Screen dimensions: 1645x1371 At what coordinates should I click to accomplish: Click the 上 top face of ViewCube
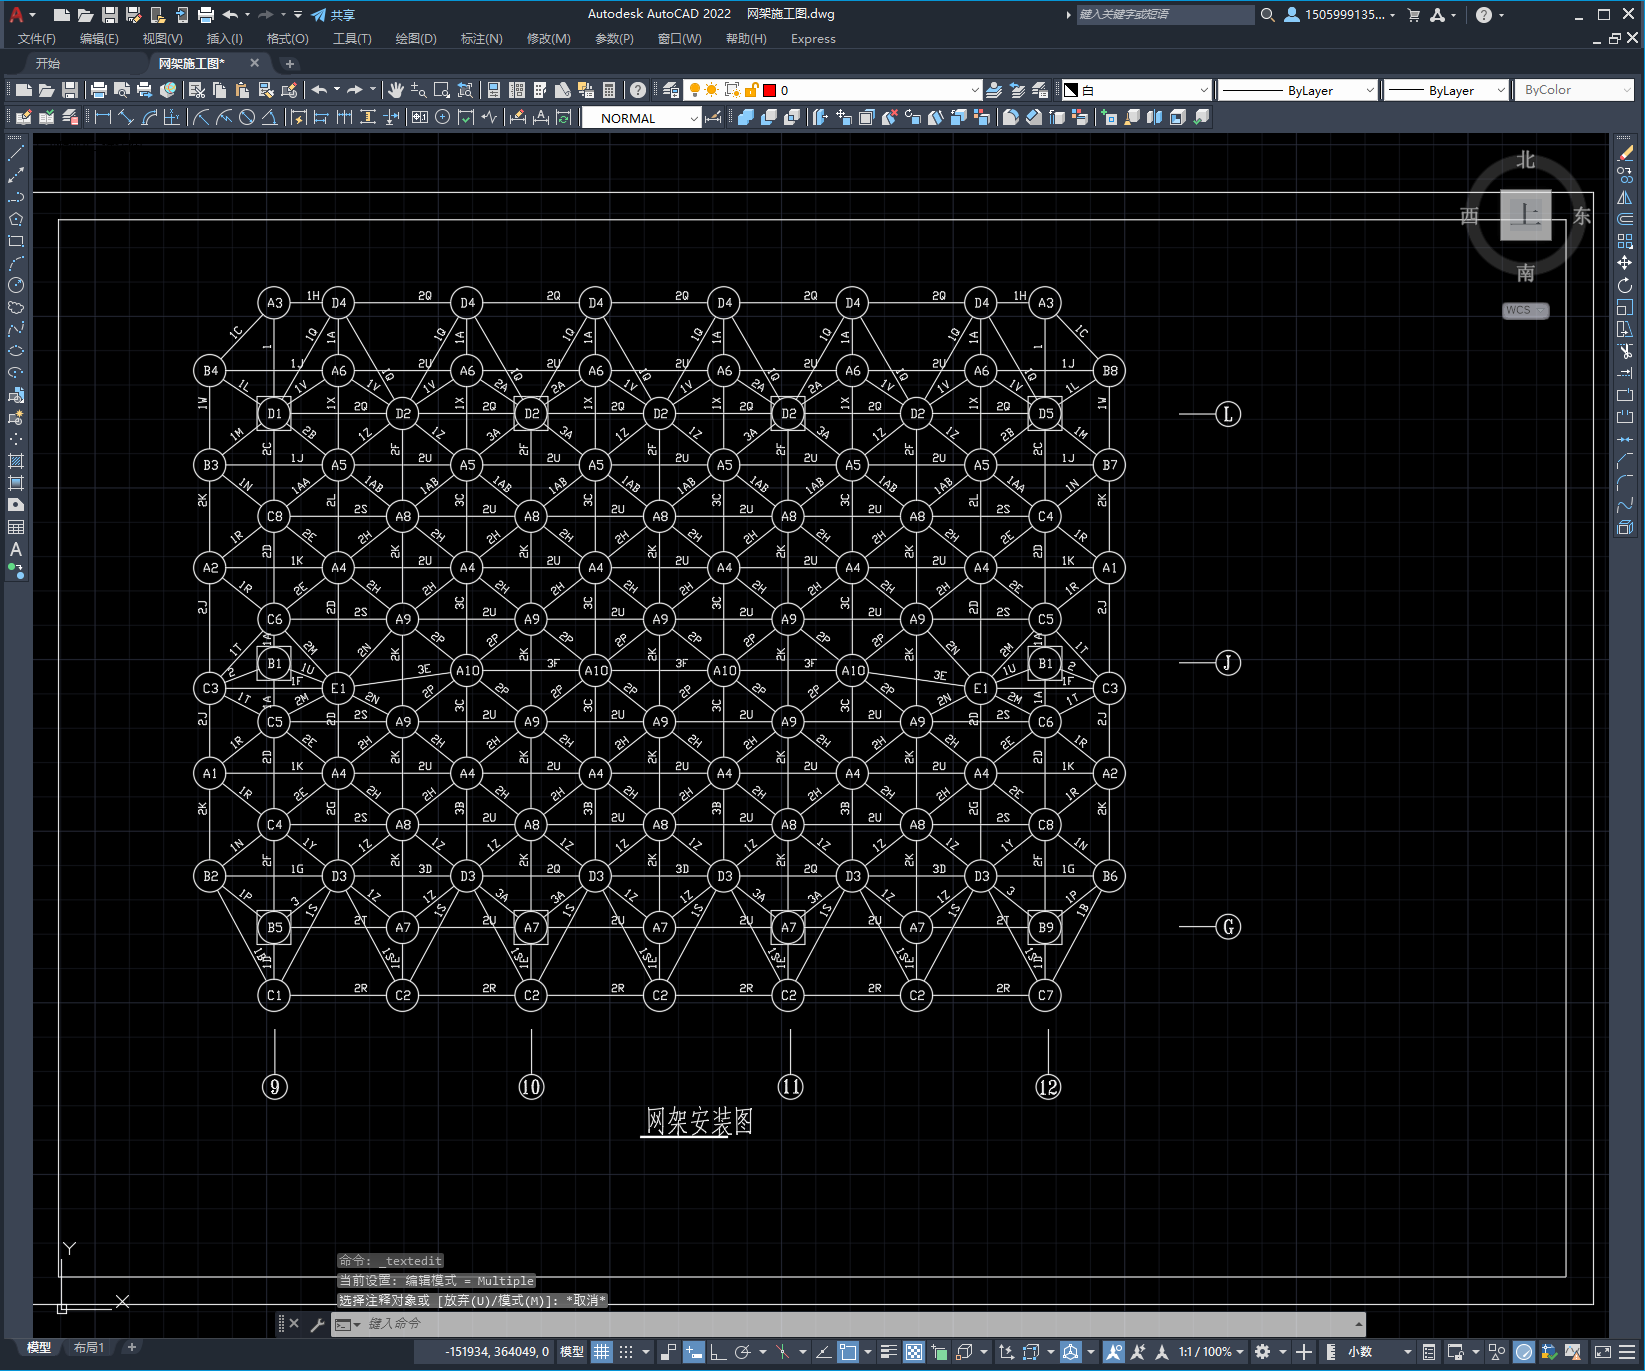tap(1525, 214)
